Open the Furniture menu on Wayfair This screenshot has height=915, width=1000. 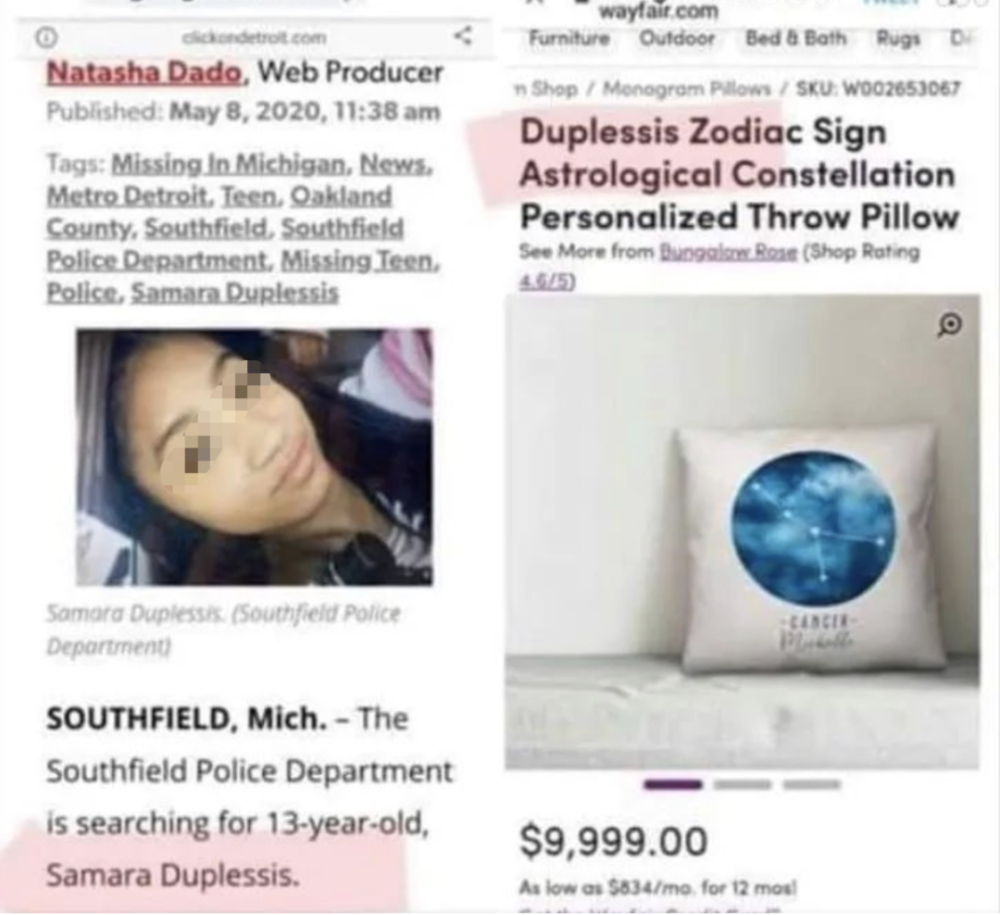tap(569, 38)
